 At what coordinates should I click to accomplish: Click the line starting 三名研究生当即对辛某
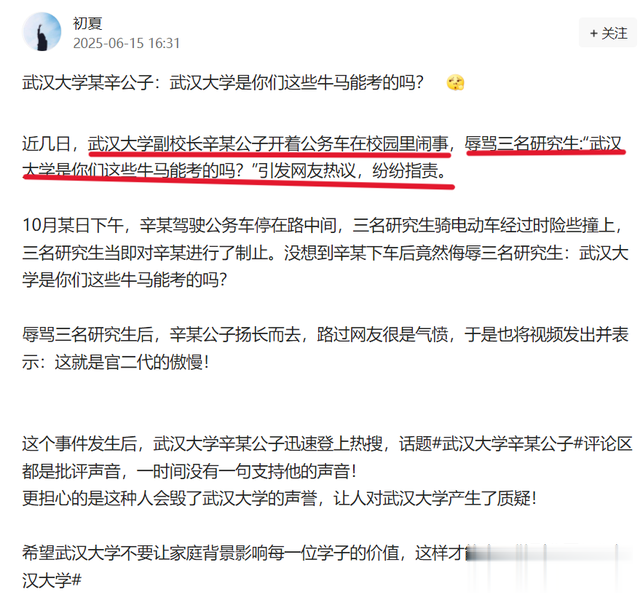tap(325, 253)
